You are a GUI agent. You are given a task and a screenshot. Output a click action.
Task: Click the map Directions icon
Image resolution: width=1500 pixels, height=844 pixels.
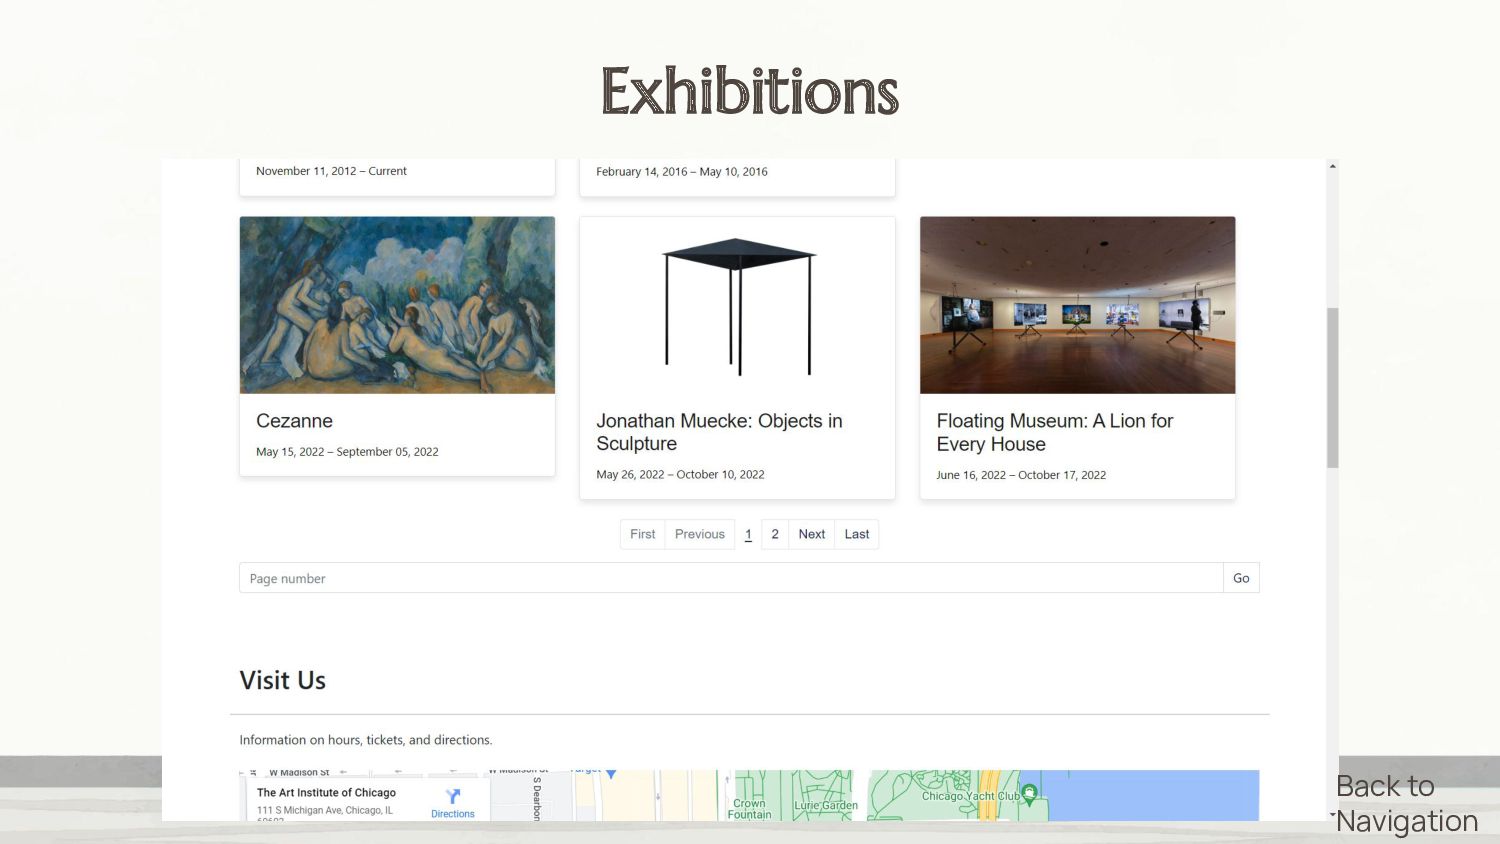[453, 797]
